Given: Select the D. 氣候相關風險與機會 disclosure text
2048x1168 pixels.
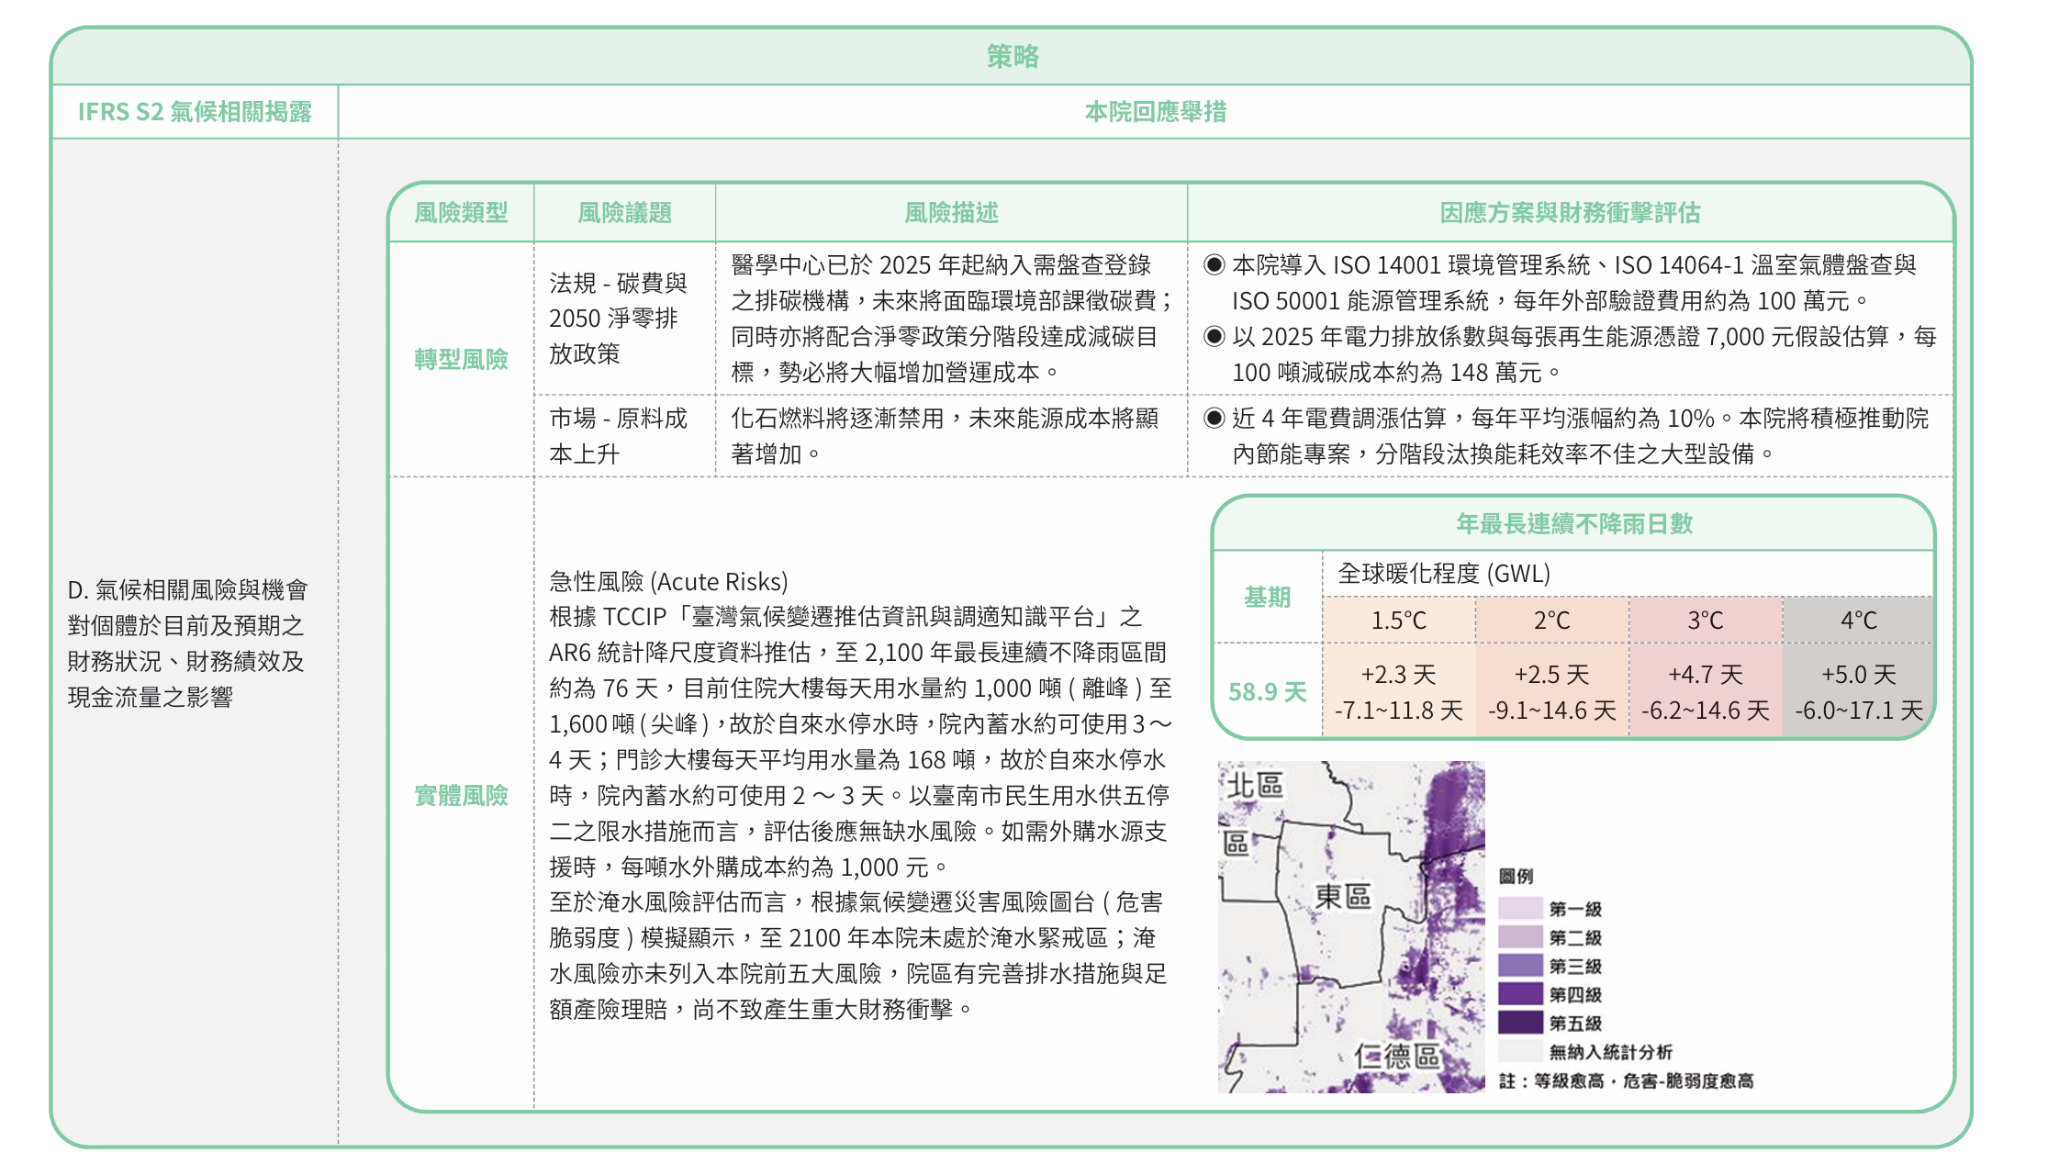Looking at the screenshot, I should click(187, 643).
